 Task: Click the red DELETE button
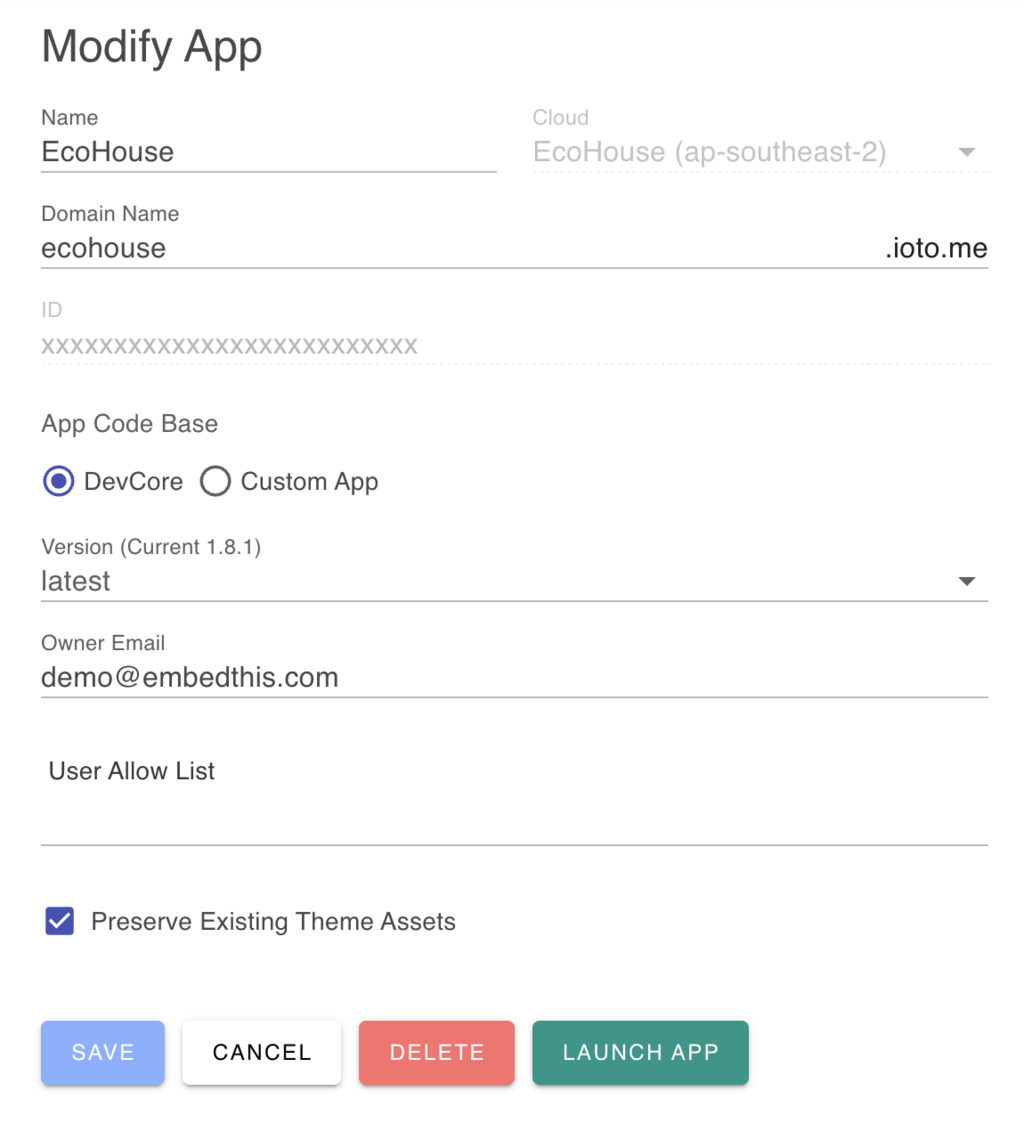pos(437,1052)
